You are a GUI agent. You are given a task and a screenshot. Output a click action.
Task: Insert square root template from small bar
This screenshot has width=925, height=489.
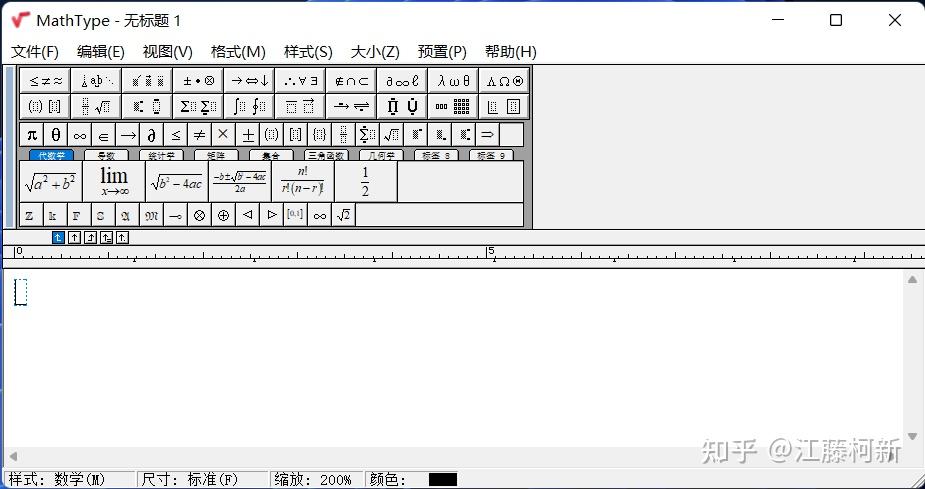pos(392,134)
